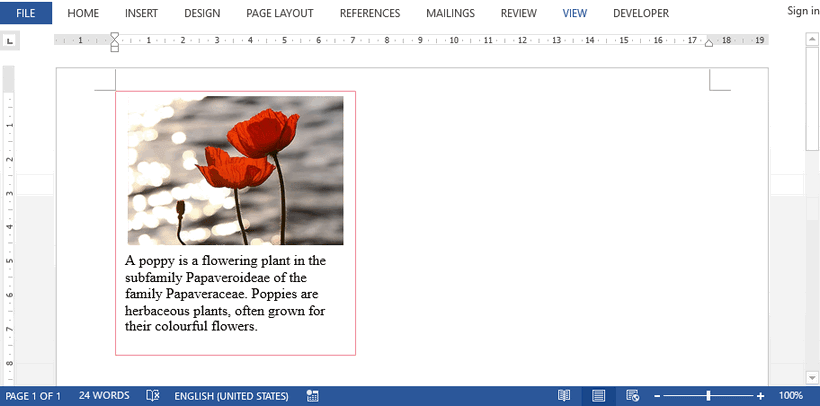820x406 pixels.
Task: Click the first line indent marker on ruler
Action: (x=115, y=37)
